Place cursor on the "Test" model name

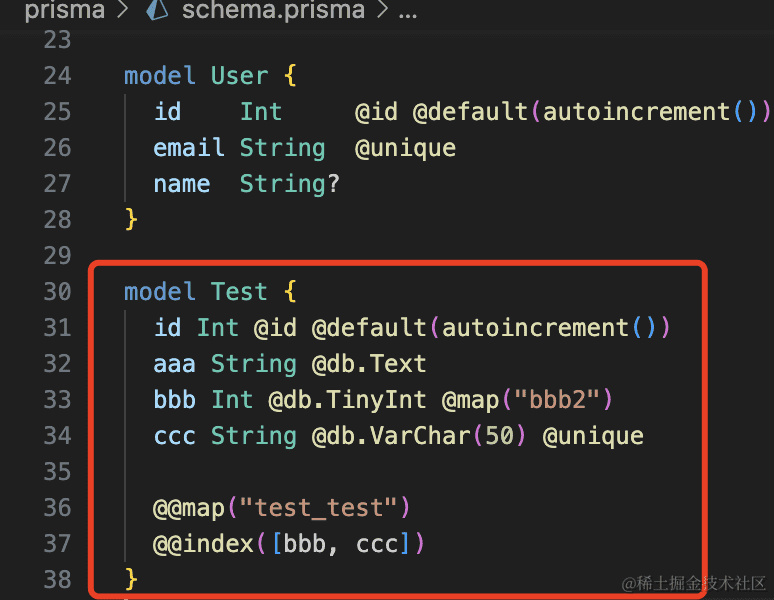[239, 292]
